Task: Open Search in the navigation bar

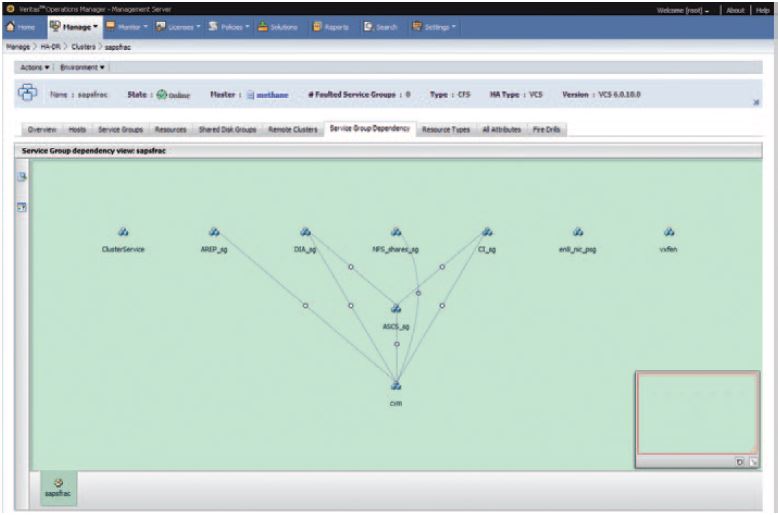Action: (x=381, y=27)
